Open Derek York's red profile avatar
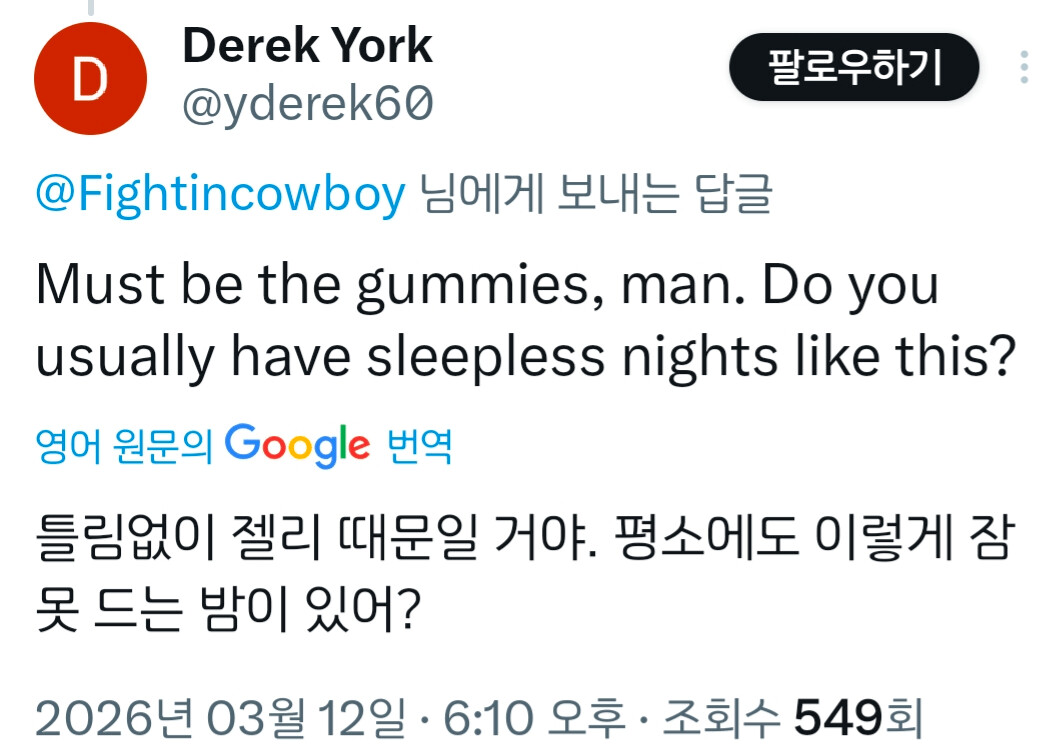 click(90, 79)
